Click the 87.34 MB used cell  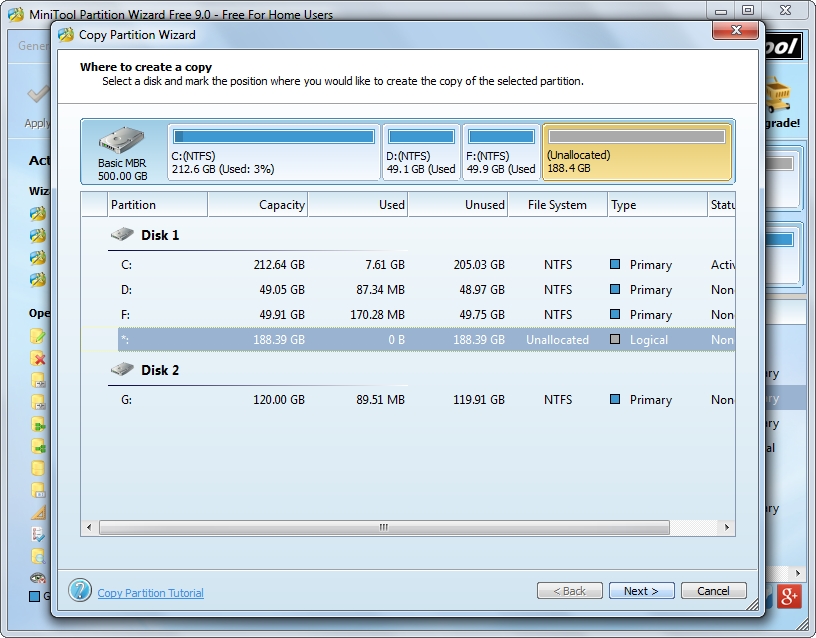380,290
